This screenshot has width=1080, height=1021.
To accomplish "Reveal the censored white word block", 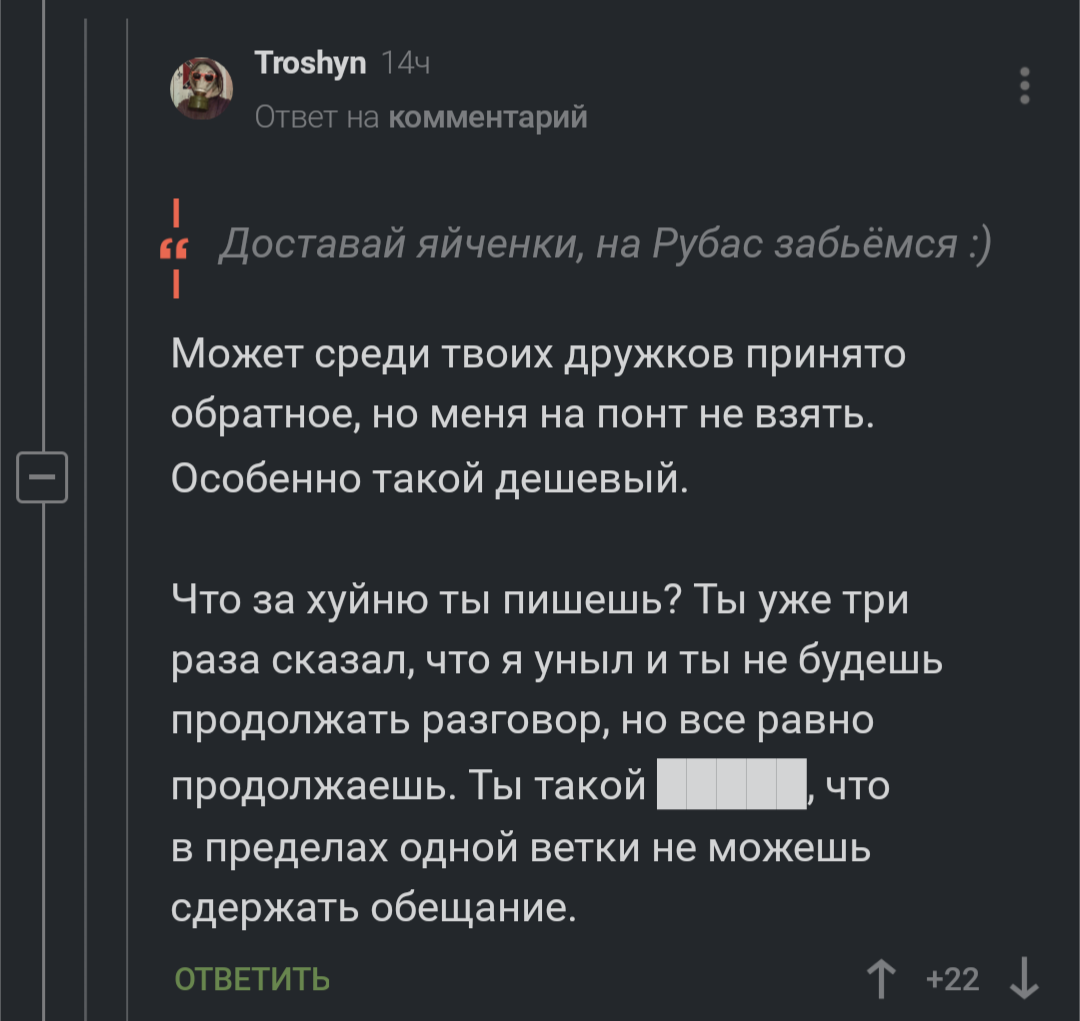I will 731,784.
